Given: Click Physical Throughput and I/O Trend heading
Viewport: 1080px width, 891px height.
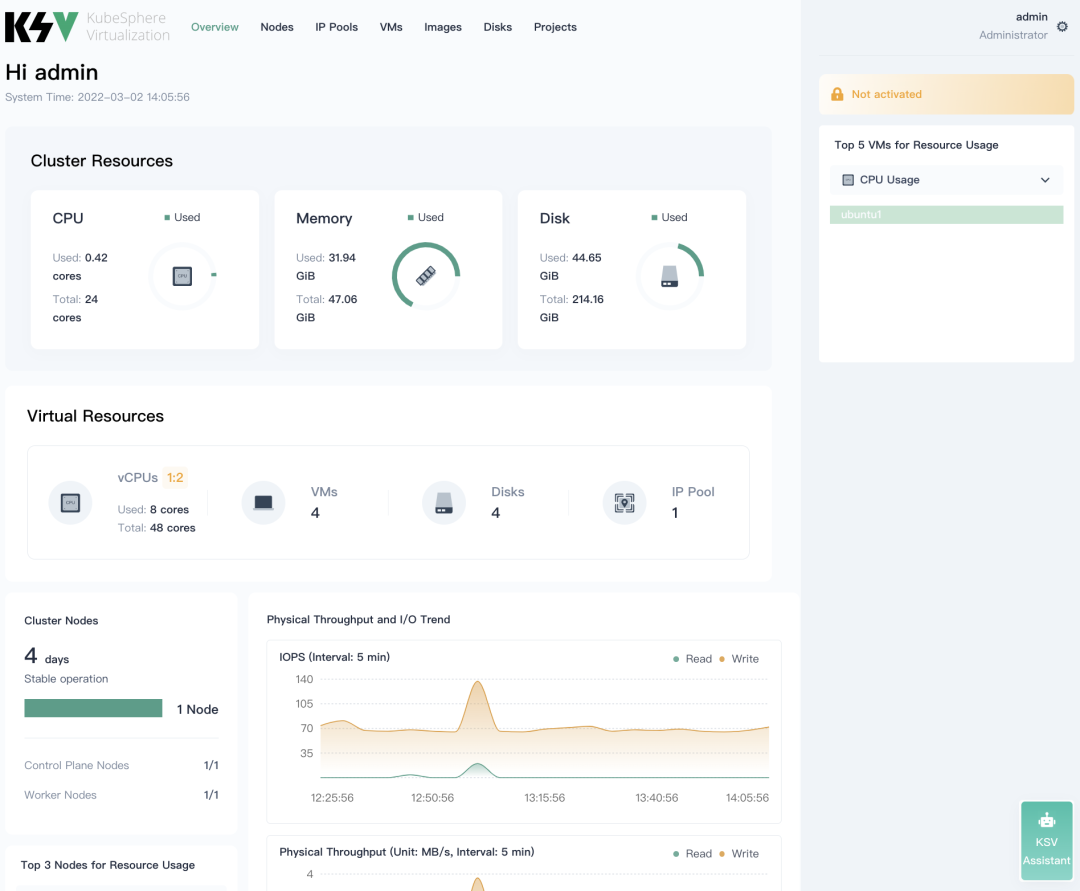Looking at the screenshot, I should click(x=358, y=620).
